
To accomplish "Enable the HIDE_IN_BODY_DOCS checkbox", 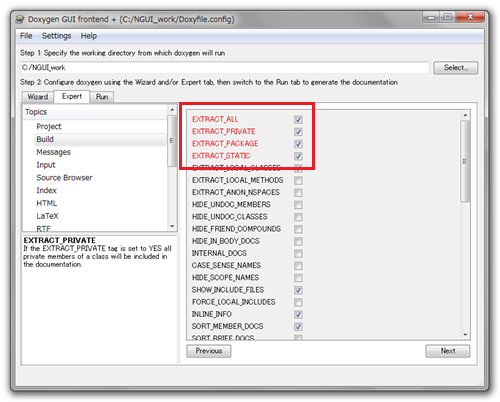I will (298, 241).
